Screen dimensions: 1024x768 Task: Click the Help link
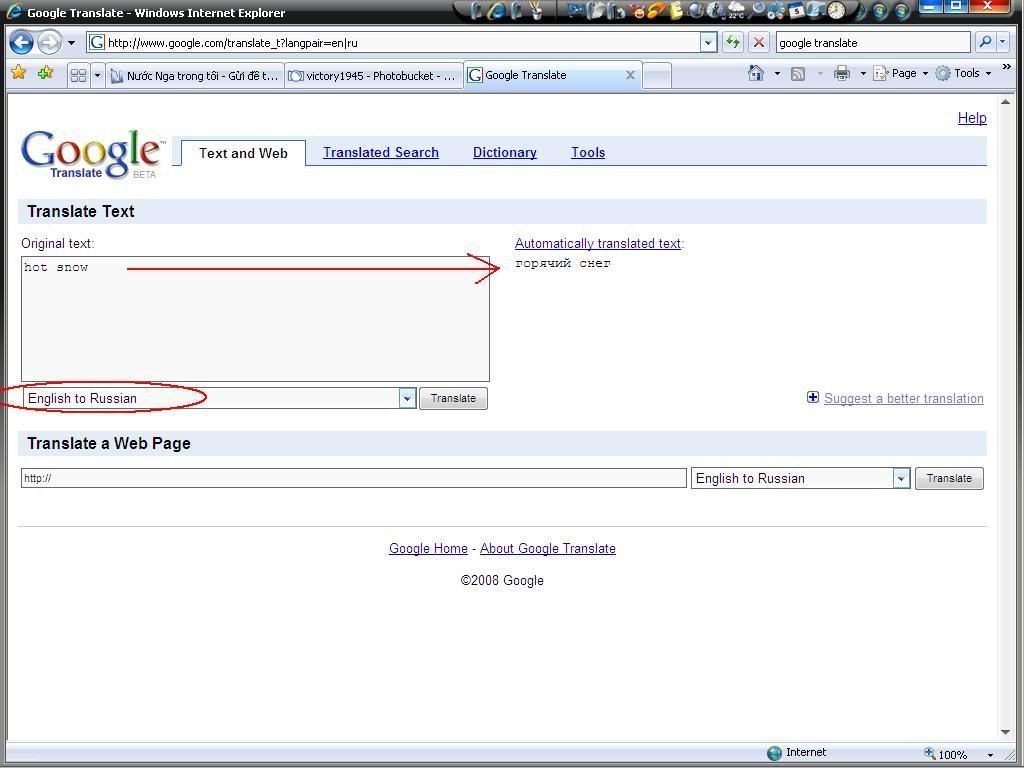click(x=971, y=118)
